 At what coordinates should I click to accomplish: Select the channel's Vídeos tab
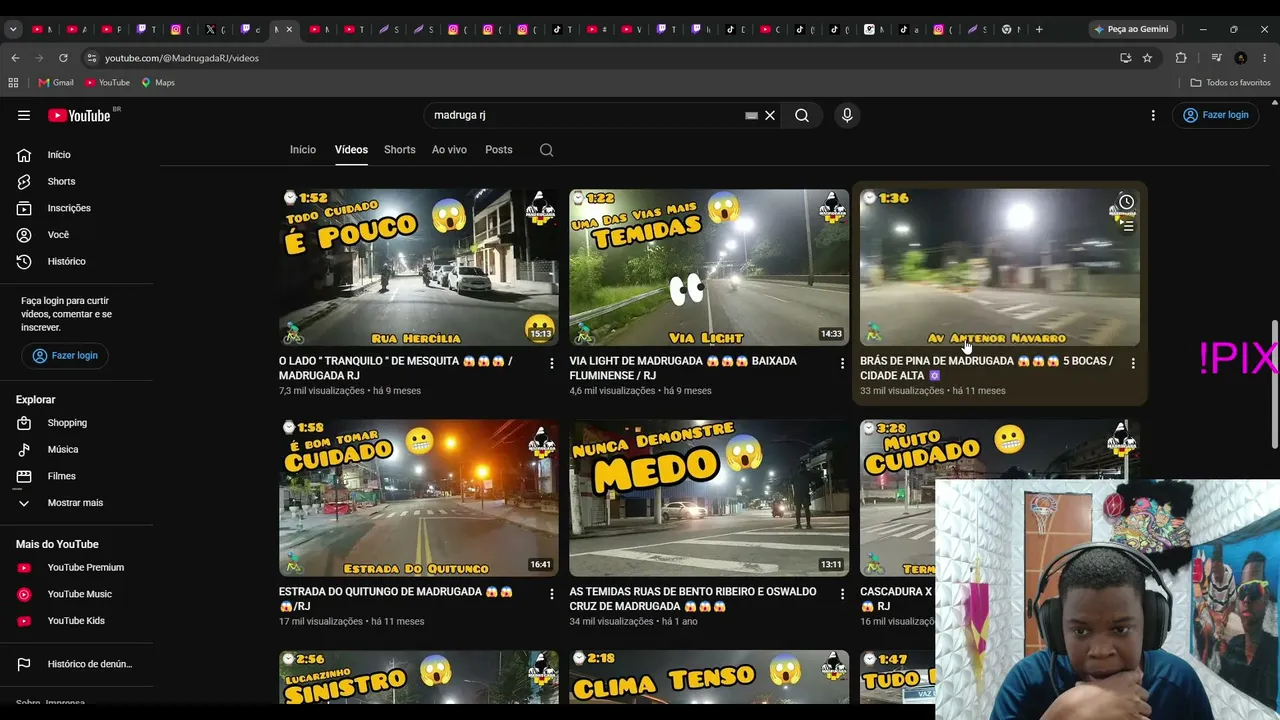[351, 150]
